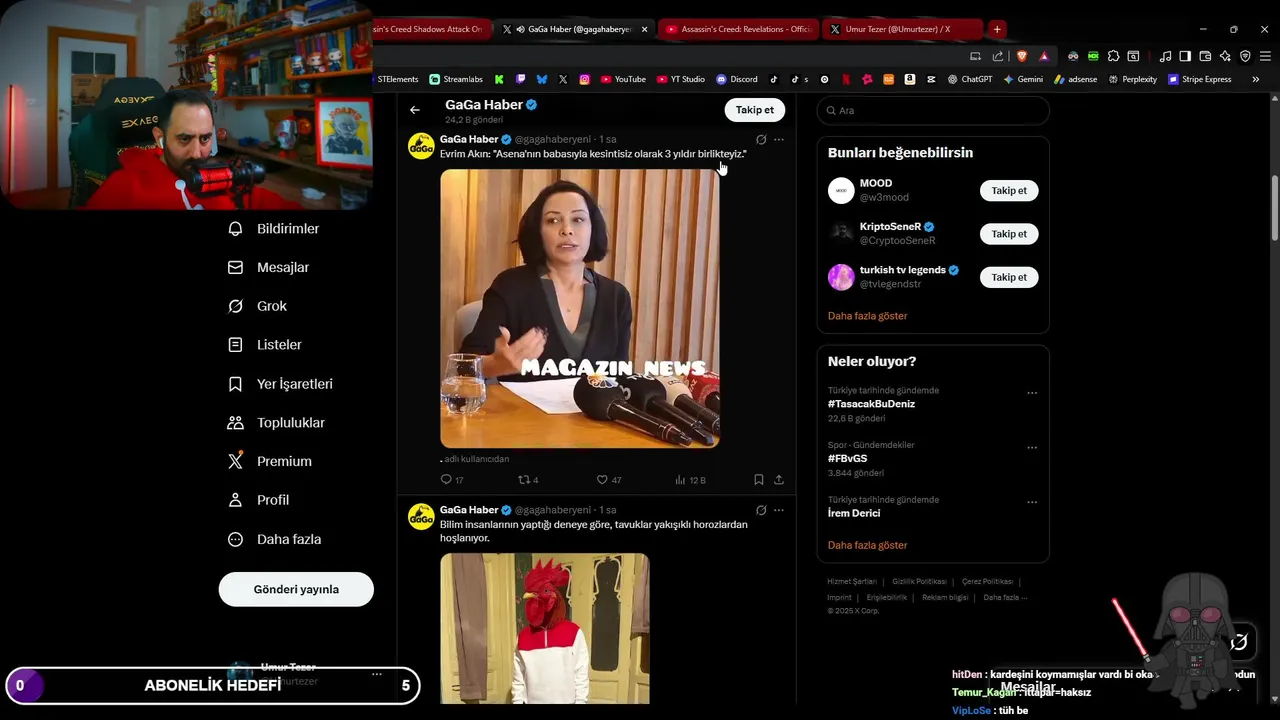Open the #FBvGS trend

coord(847,459)
